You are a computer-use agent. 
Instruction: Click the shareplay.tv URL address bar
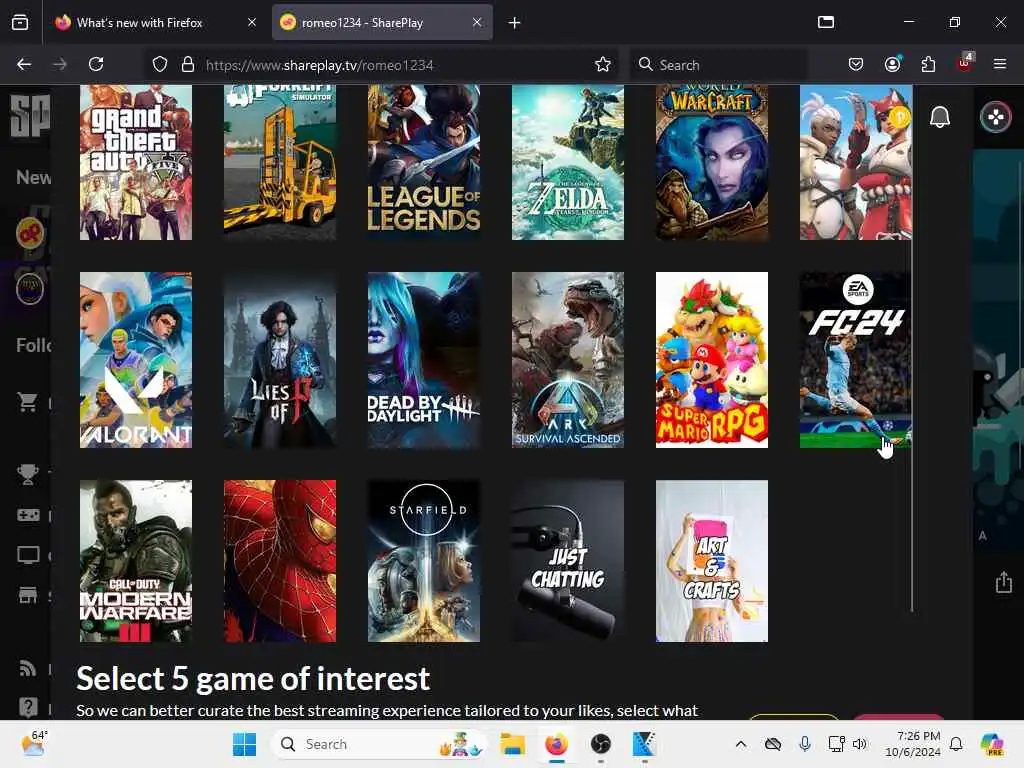click(x=382, y=65)
